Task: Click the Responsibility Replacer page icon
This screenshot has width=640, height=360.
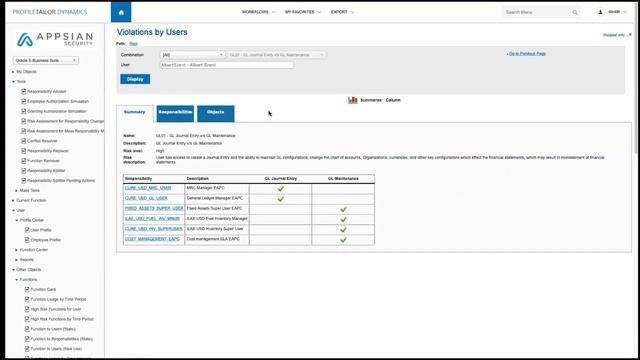Action: [24, 151]
